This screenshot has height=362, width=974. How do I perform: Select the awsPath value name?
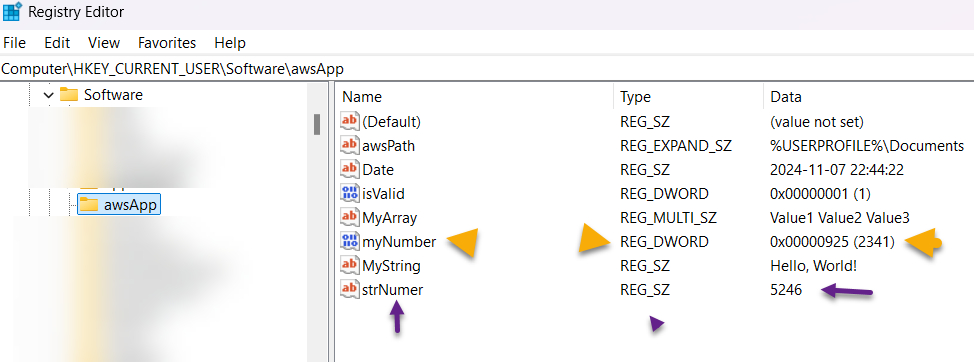(x=389, y=146)
